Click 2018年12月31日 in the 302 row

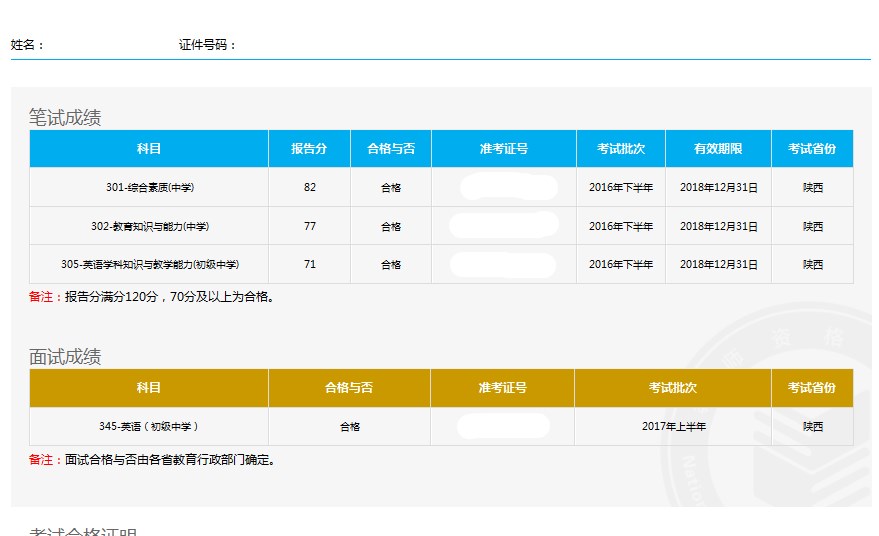tap(718, 227)
